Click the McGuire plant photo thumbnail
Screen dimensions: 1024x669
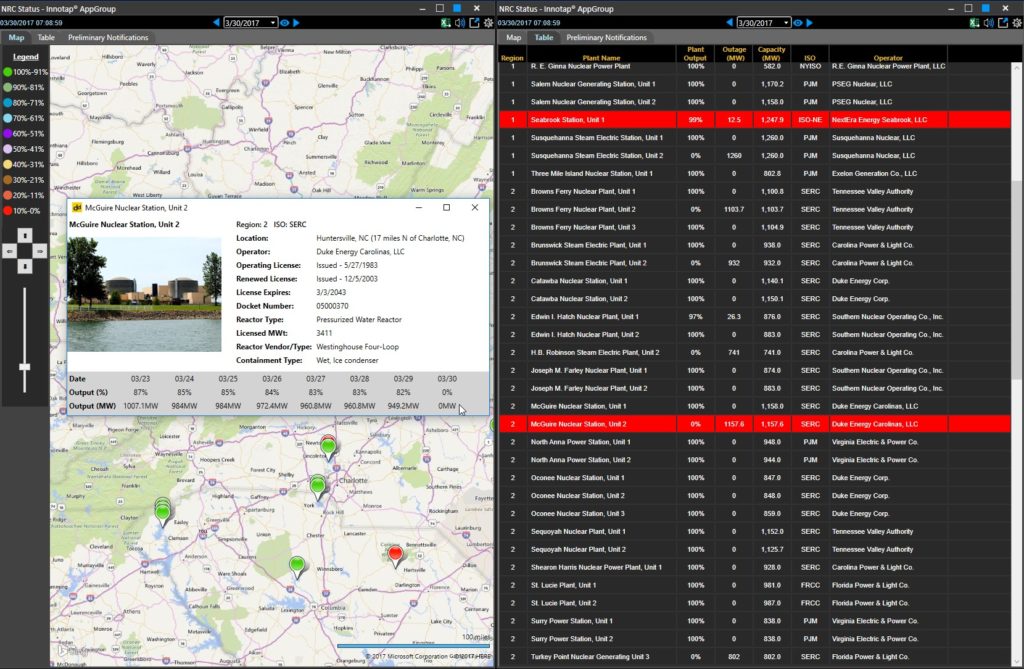pos(144,294)
